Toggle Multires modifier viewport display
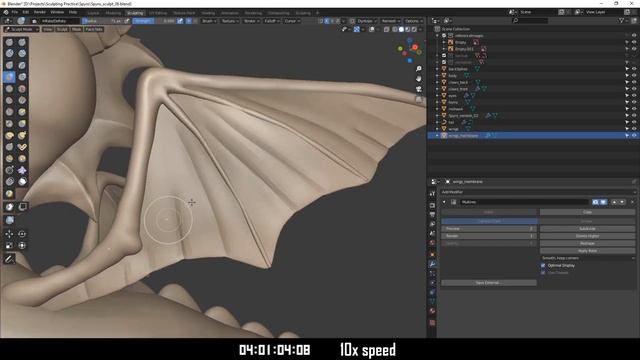 pos(603,202)
